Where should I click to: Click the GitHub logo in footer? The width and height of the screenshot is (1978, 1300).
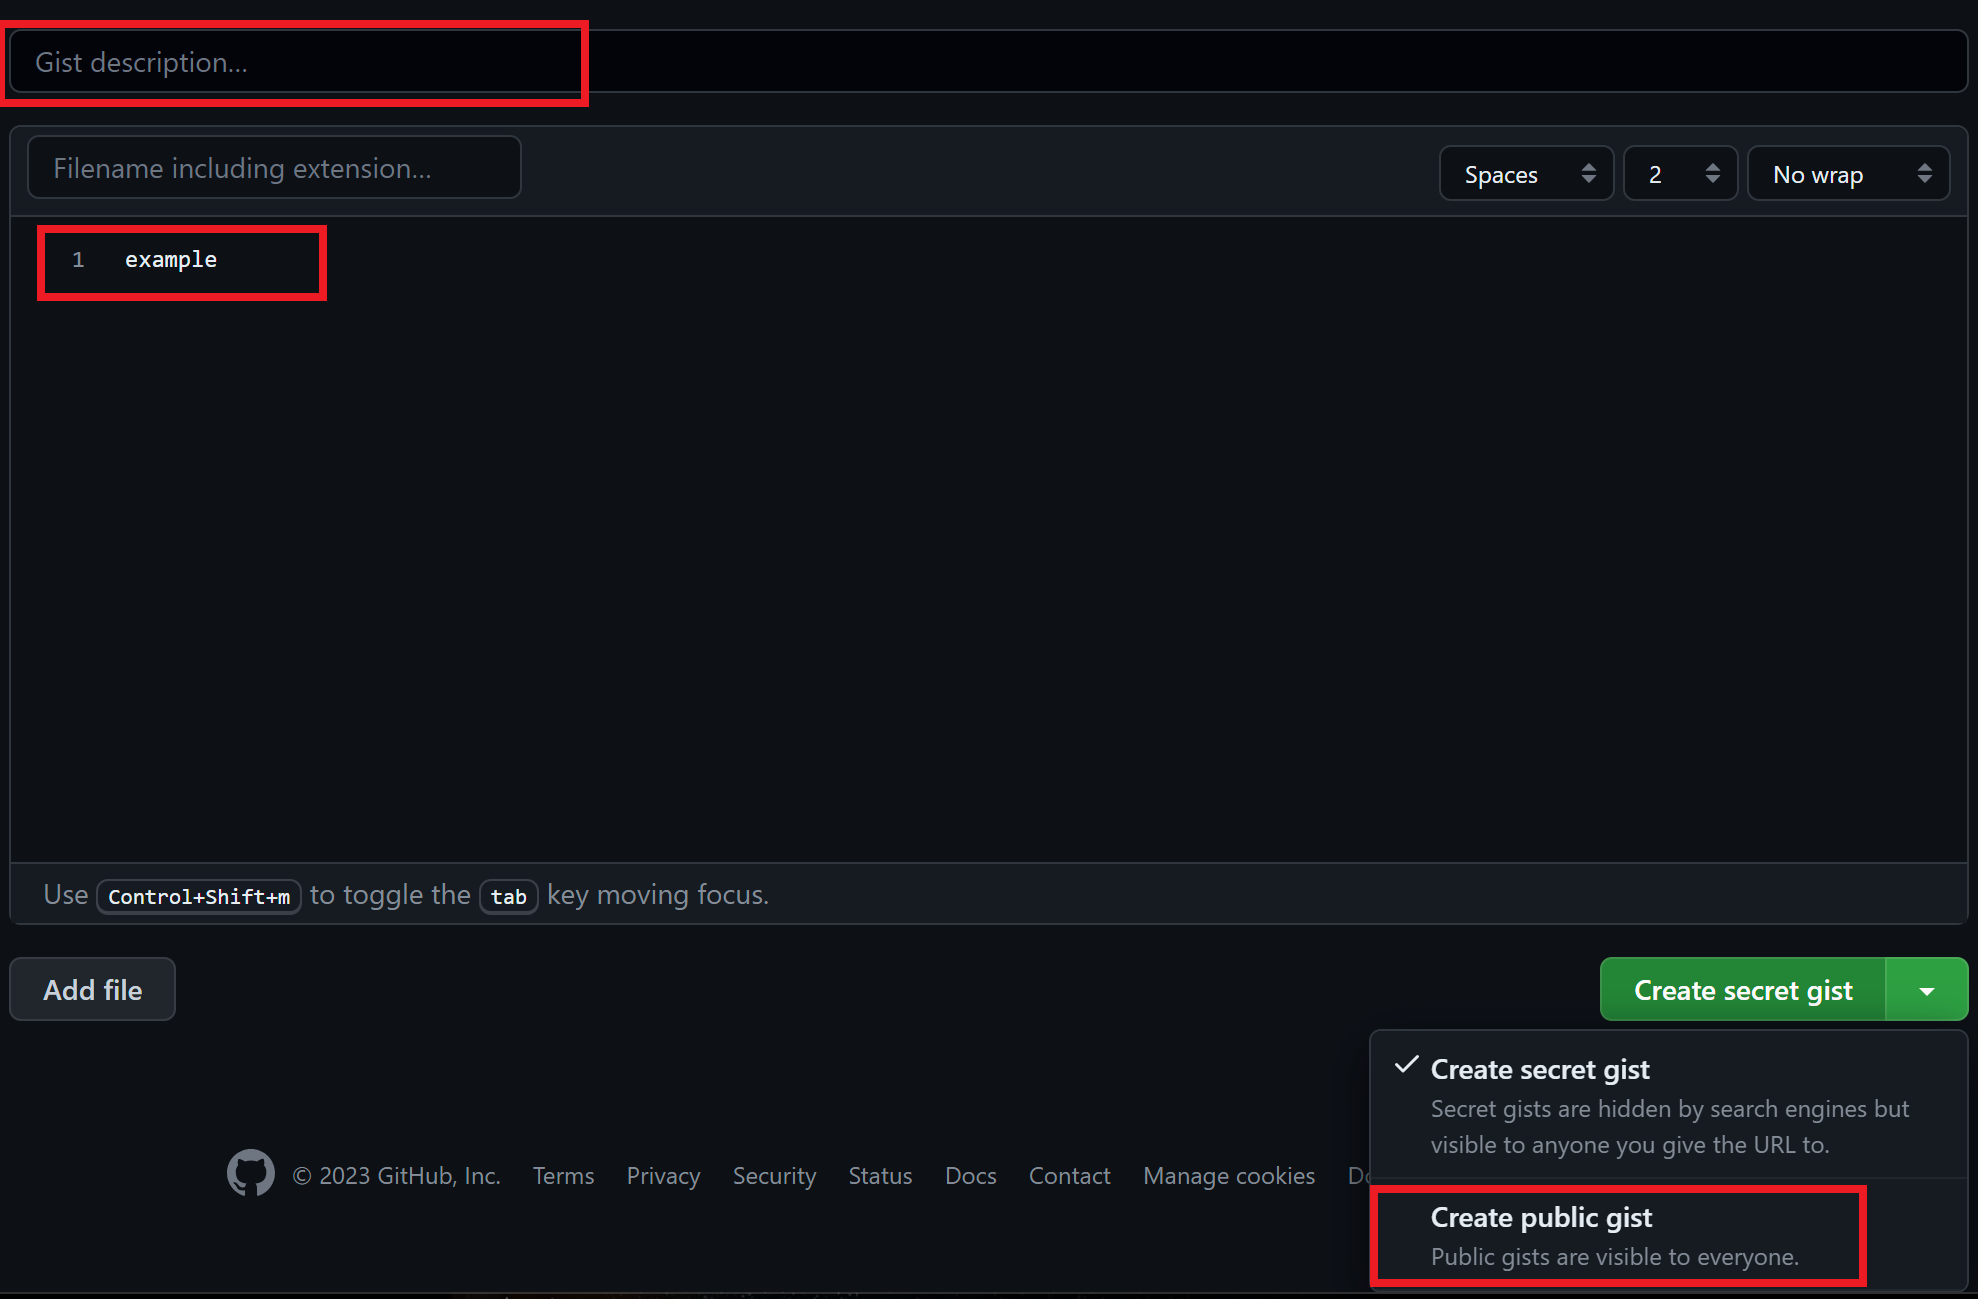(x=250, y=1173)
